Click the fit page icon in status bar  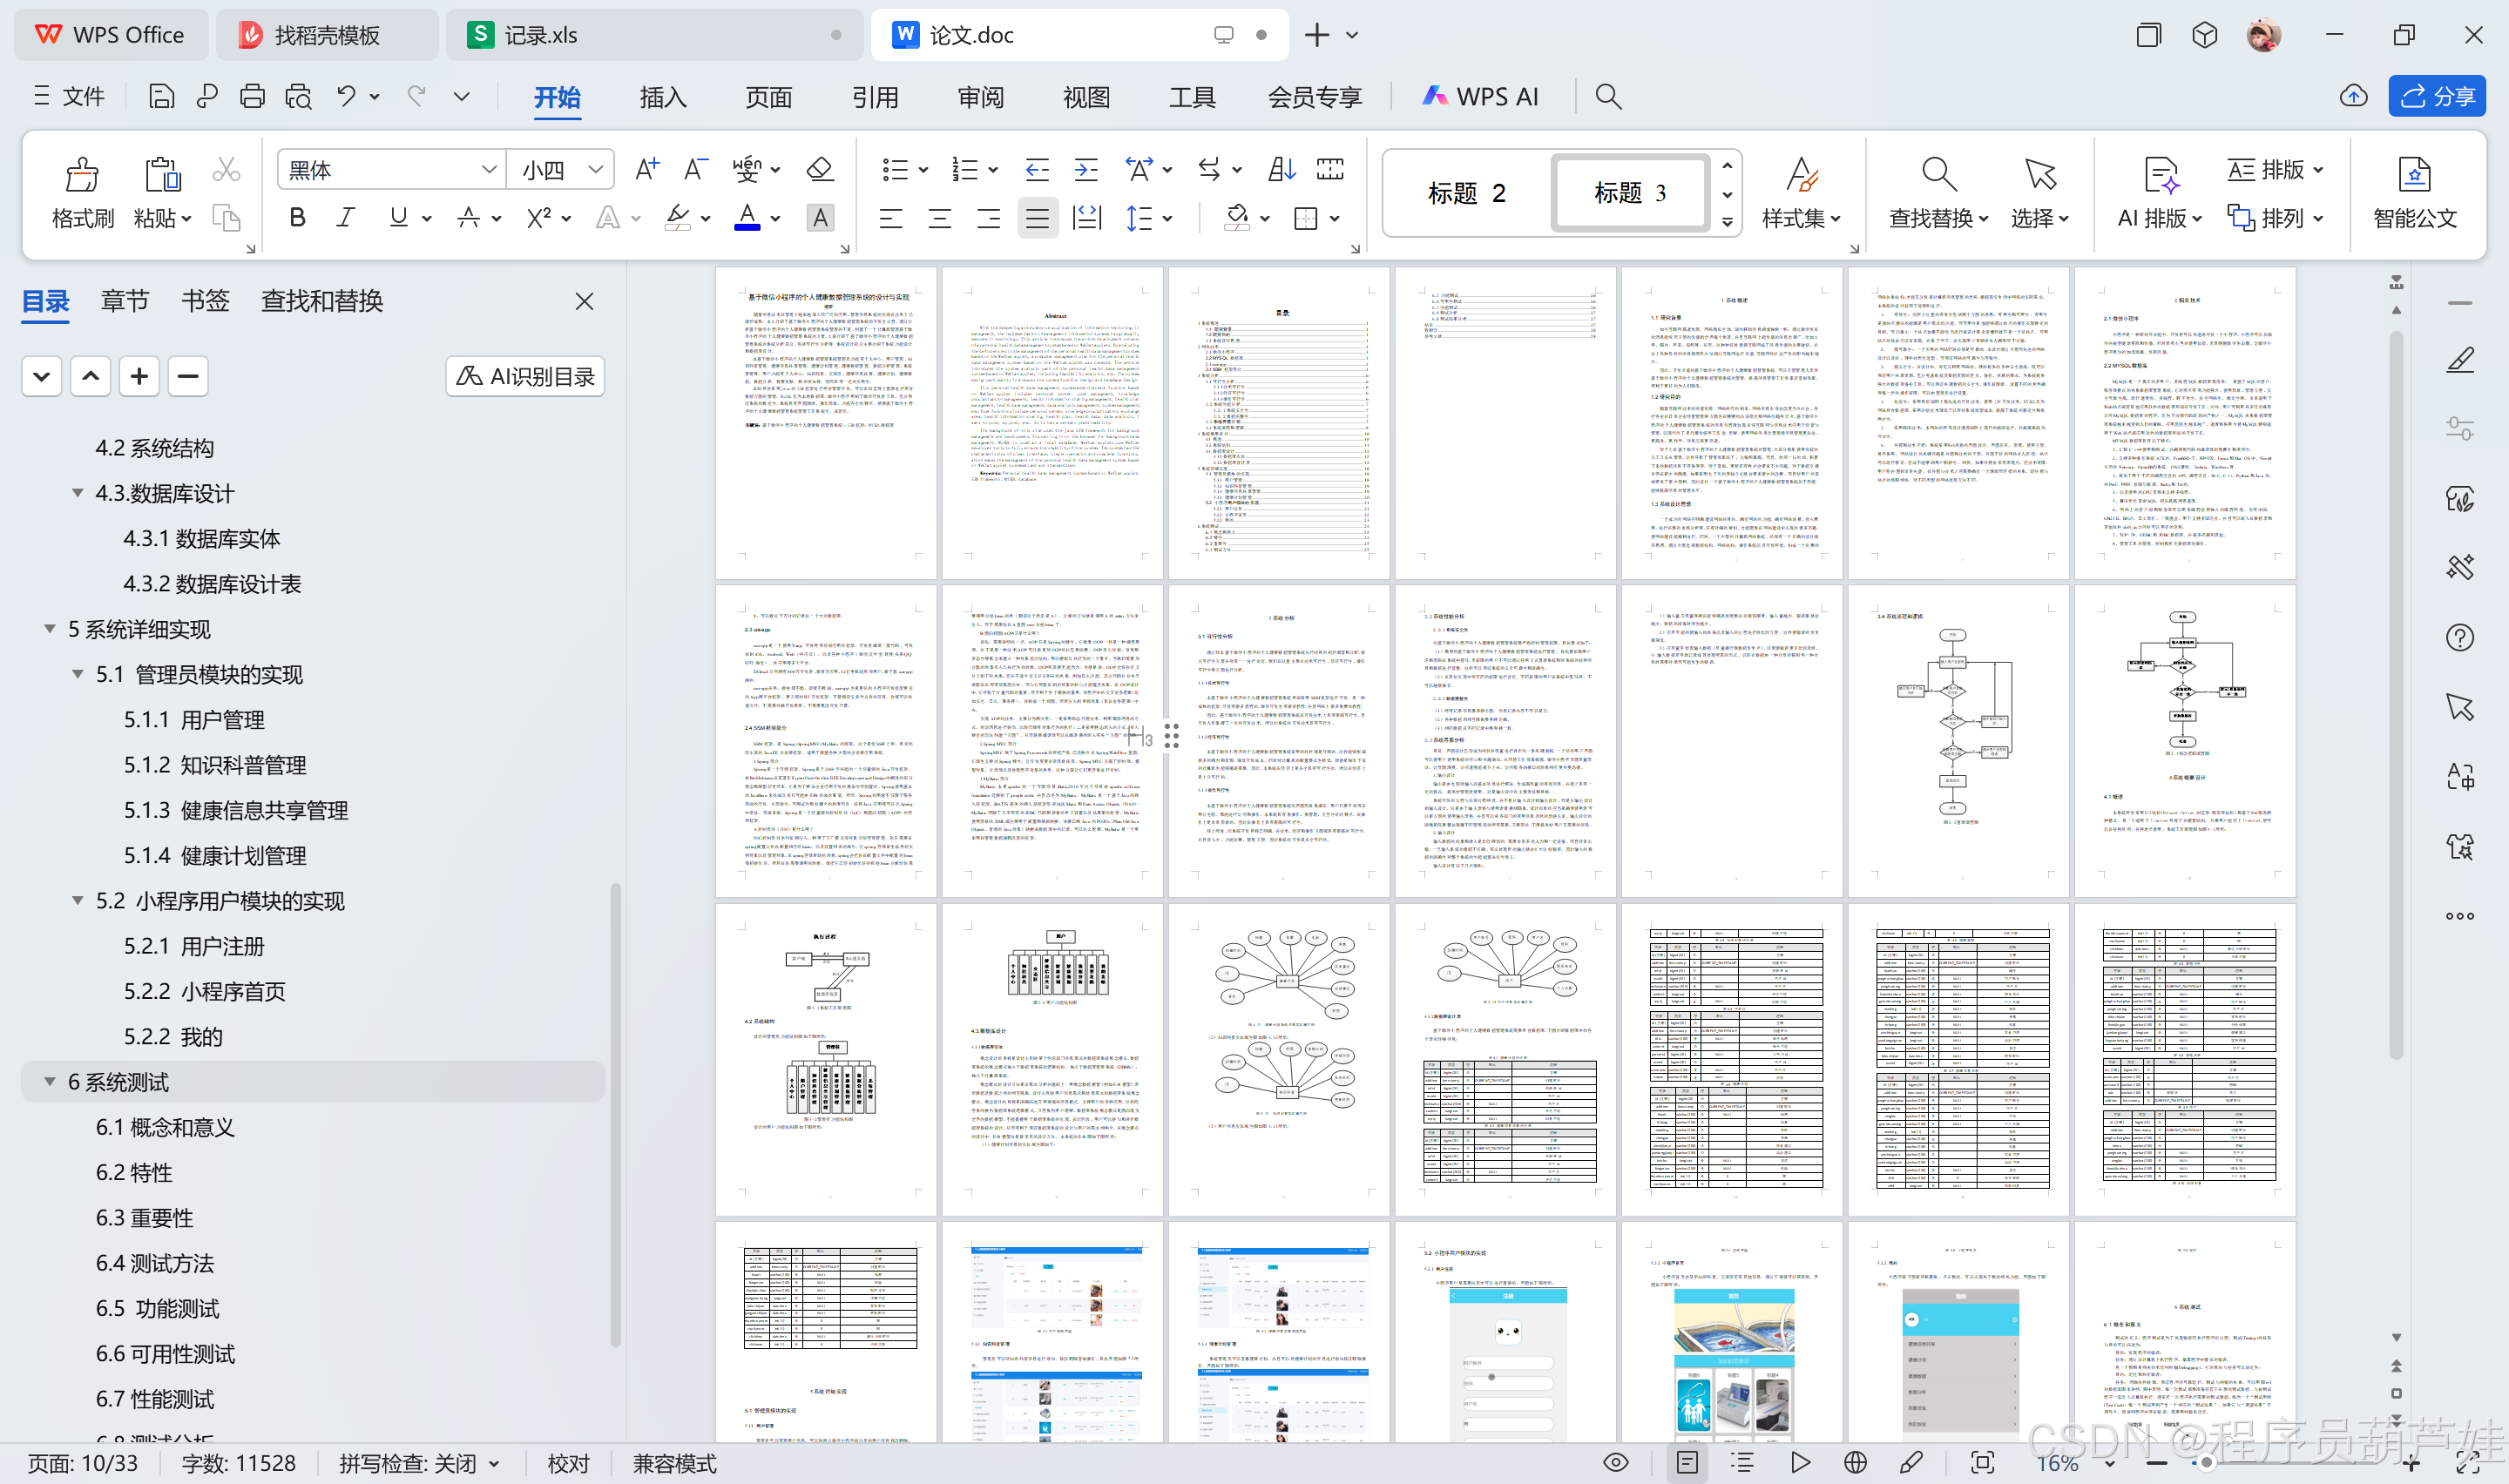pyautogui.click(x=1983, y=1463)
